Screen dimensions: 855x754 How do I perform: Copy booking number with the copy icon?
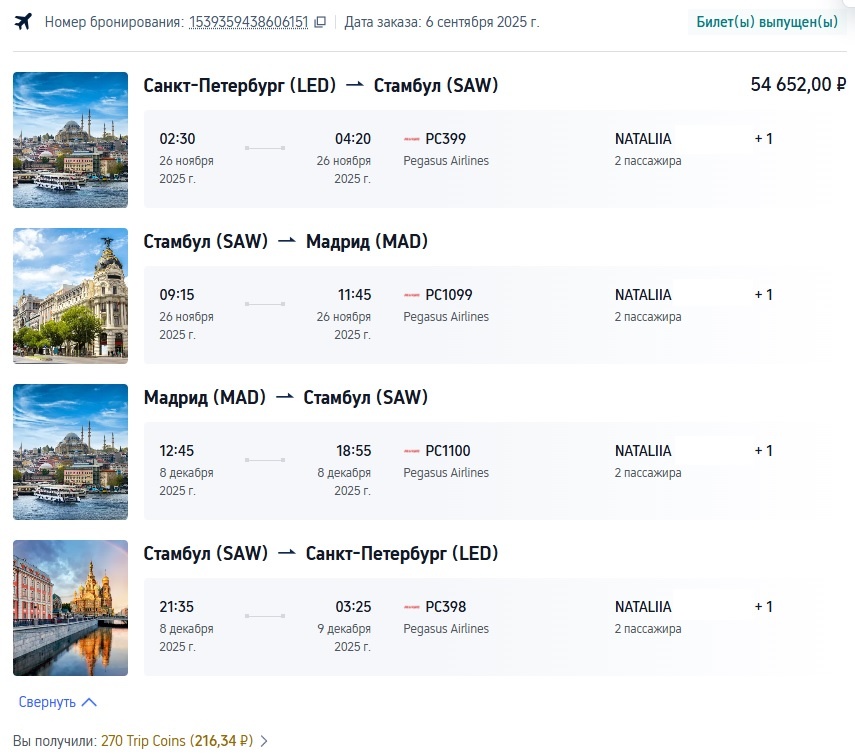coord(321,22)
